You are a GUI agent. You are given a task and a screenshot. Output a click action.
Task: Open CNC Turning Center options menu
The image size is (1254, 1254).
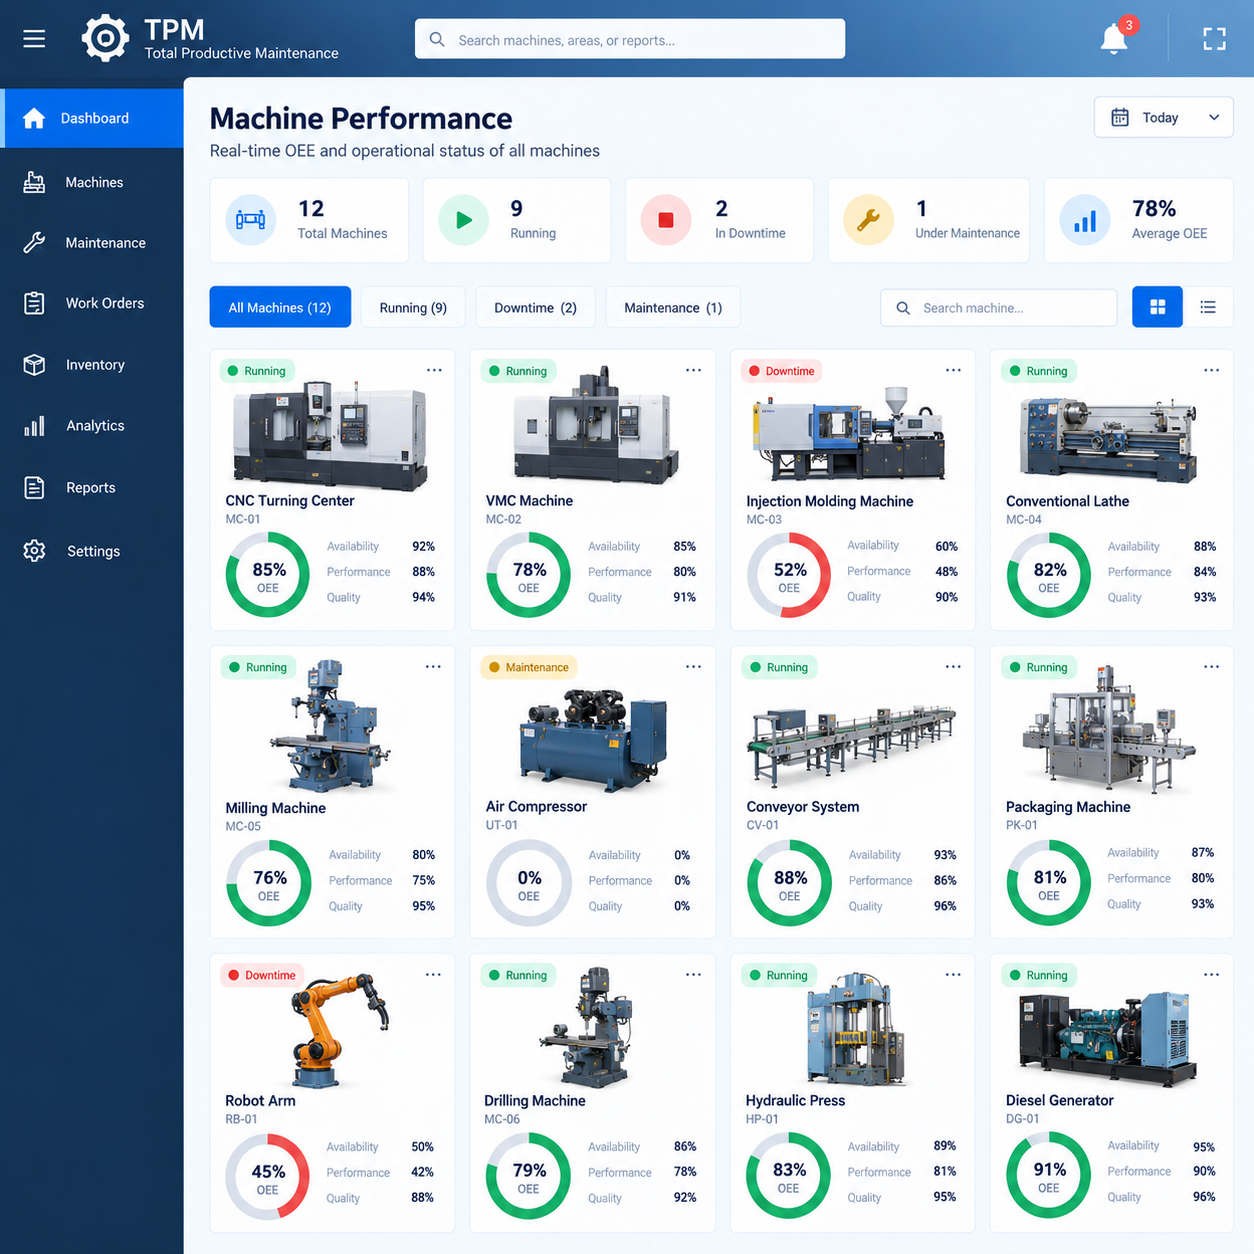434,370
